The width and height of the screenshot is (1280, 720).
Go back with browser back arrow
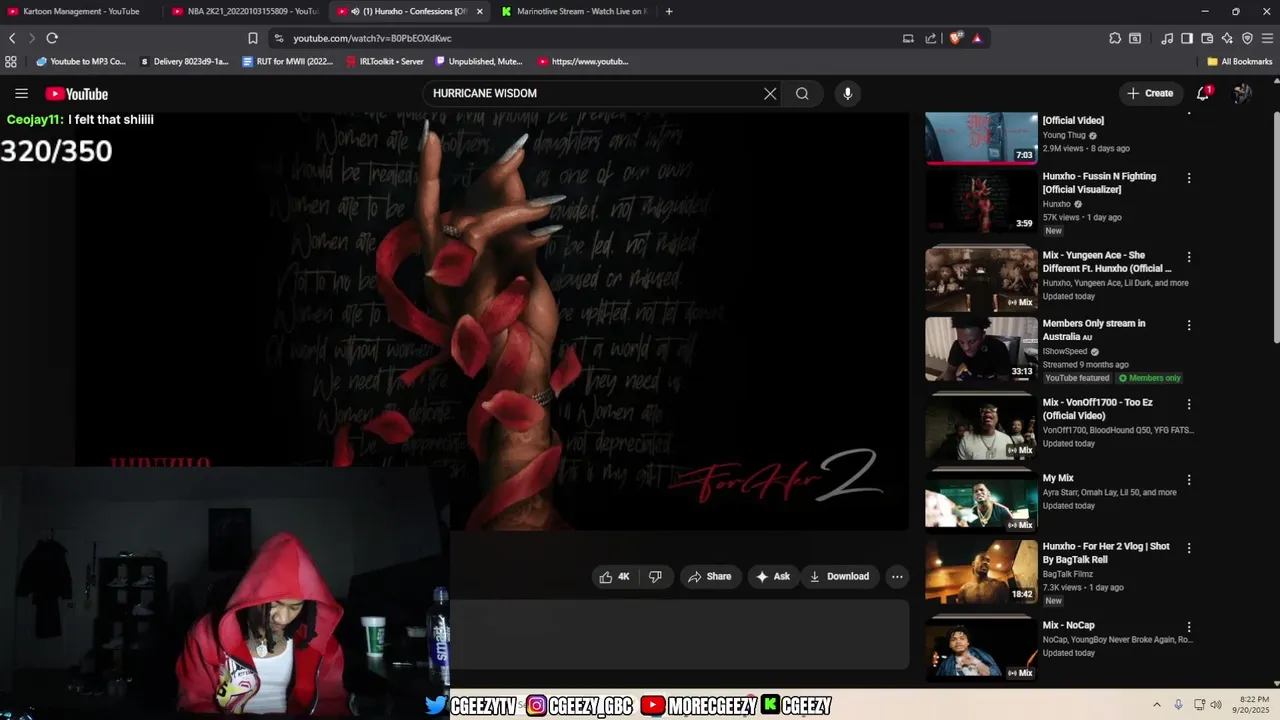(12, 38)
